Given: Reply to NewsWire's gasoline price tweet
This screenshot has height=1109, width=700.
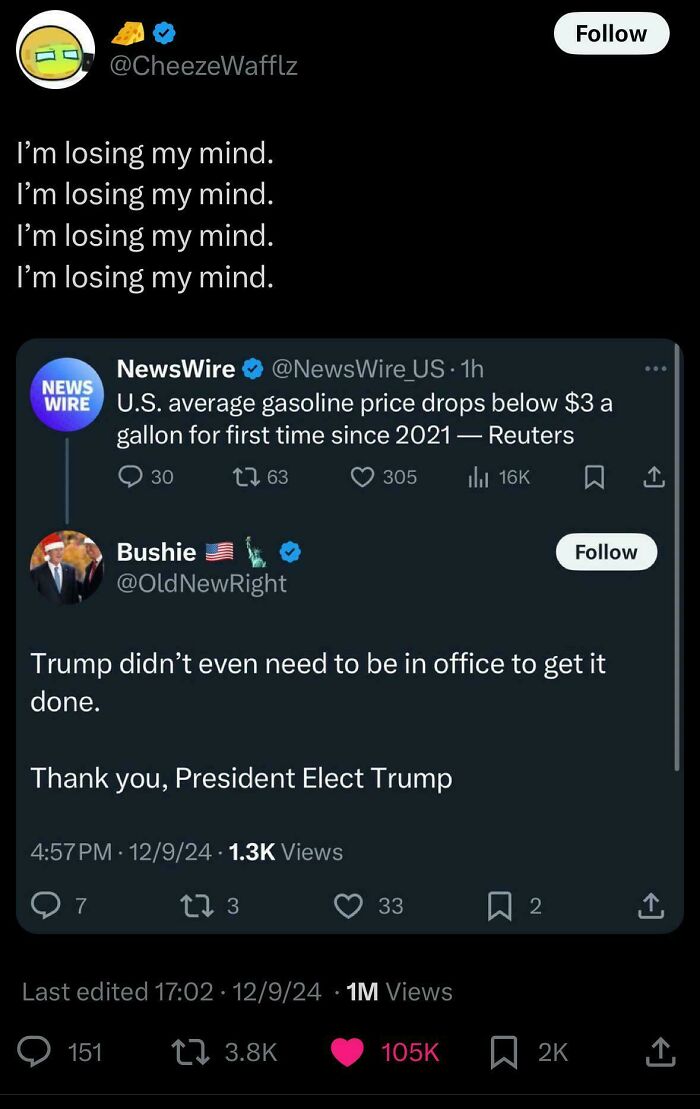Looking at the screenshot, I should point(131,477).
